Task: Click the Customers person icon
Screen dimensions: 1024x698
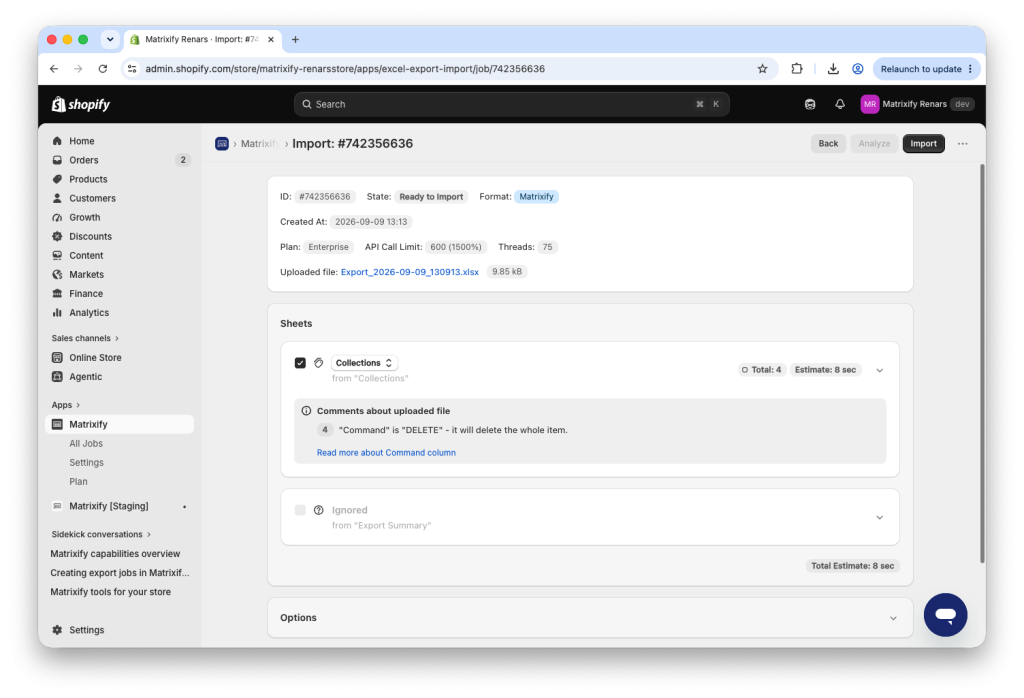Action: click(57, 198)
